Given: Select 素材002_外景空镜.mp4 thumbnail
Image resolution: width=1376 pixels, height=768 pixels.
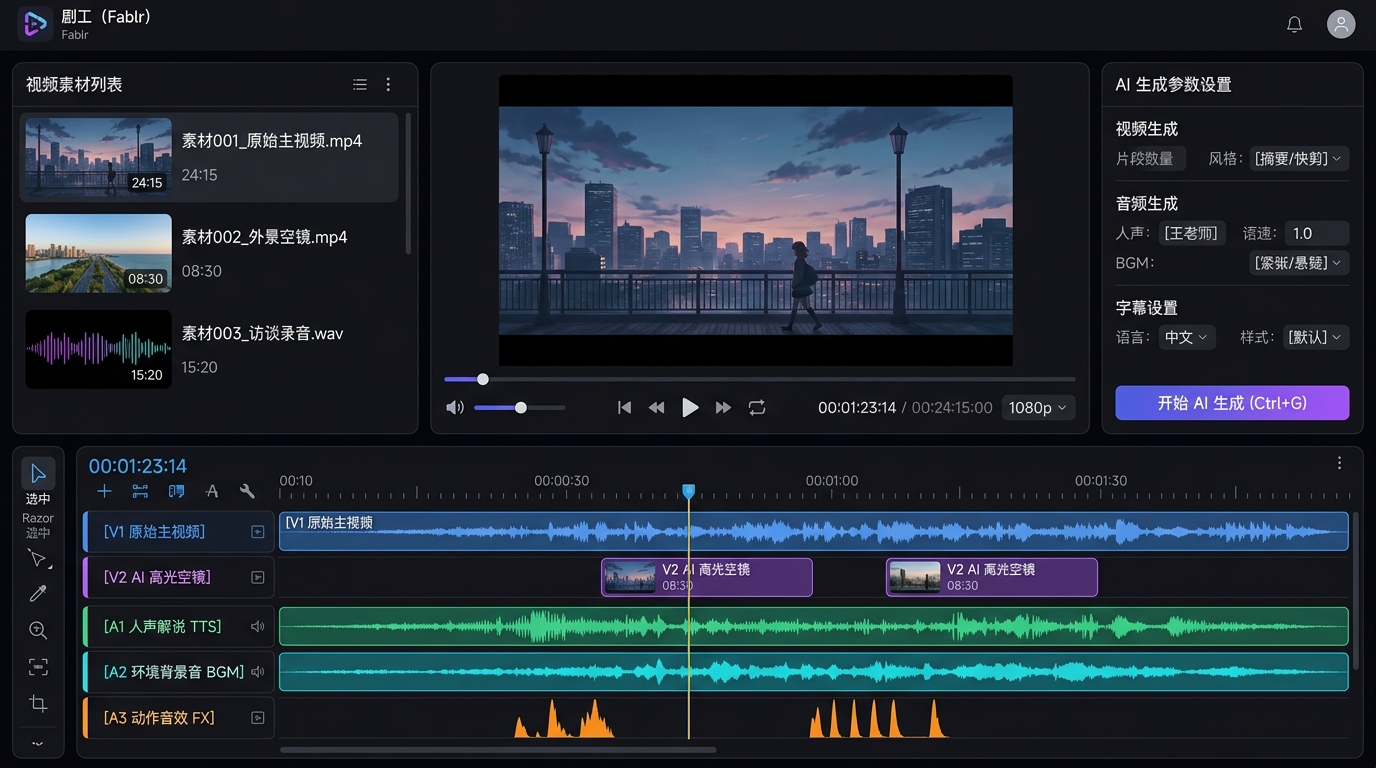Looking at the screenshot, I should point(98,253).
